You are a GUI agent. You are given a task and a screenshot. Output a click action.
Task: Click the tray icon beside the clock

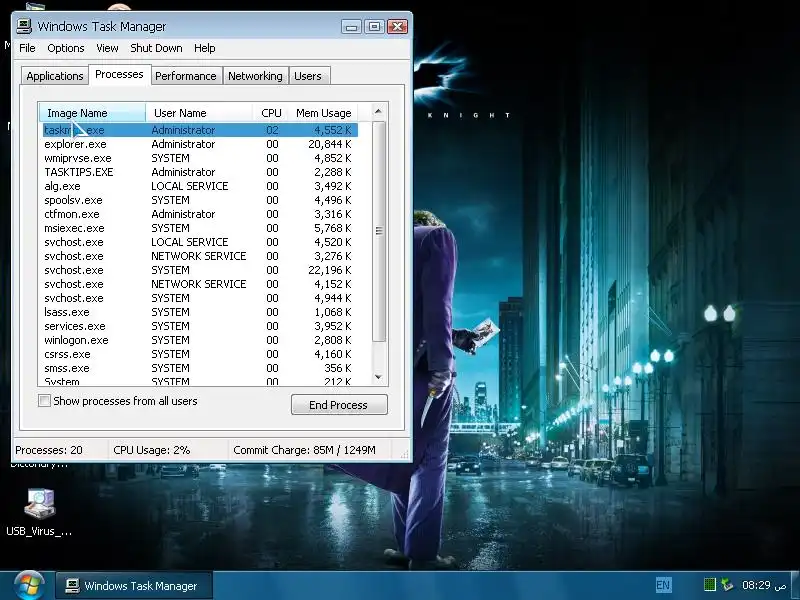[x=727, y=585]
